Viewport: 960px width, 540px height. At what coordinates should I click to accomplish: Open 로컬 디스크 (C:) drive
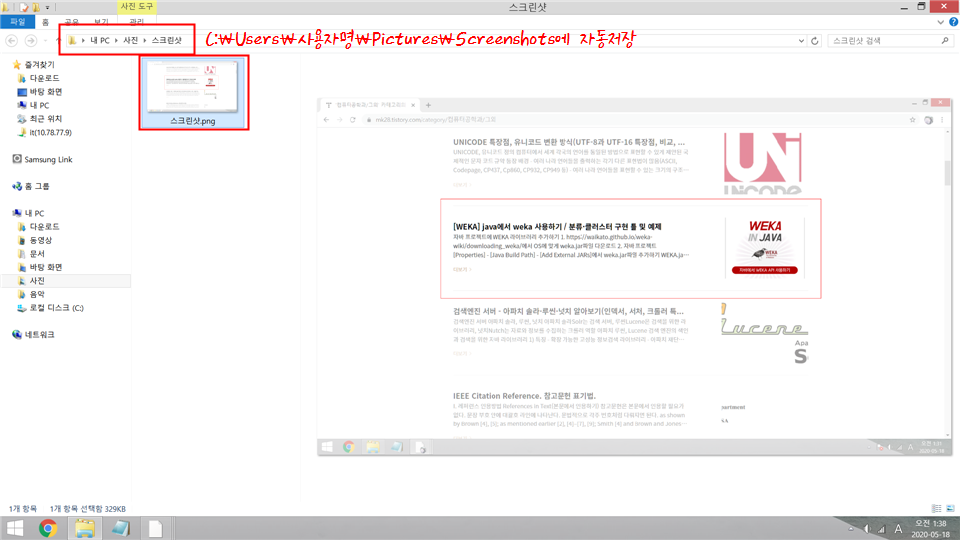[50, 307]
